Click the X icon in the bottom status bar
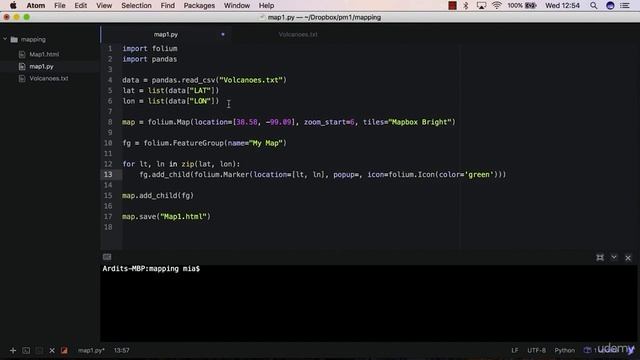Viewport: 640px width, 360px height. coord(52,350)
